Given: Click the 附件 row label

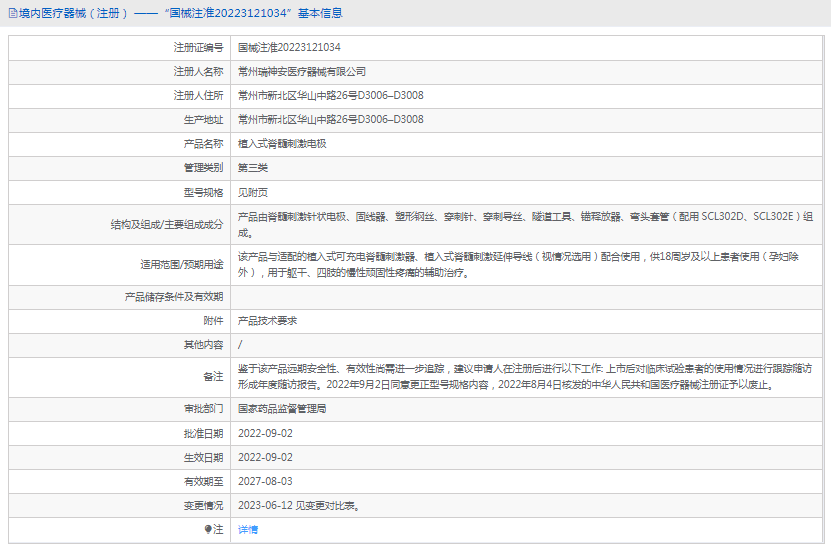Looking at the screenshot, I should click(x=213, y=321).
